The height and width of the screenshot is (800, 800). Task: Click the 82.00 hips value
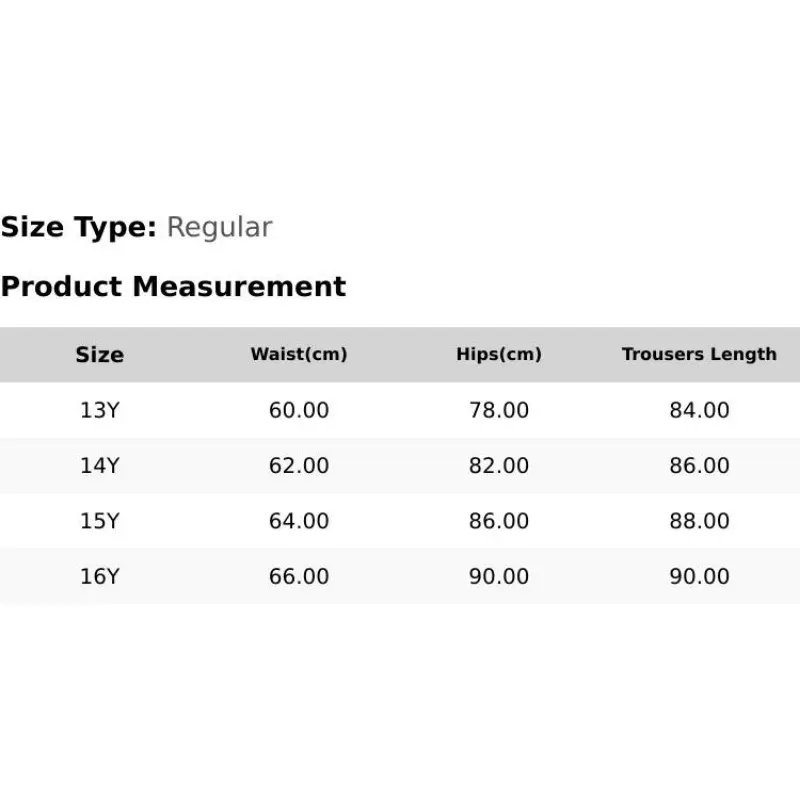[x=499, y=466]
